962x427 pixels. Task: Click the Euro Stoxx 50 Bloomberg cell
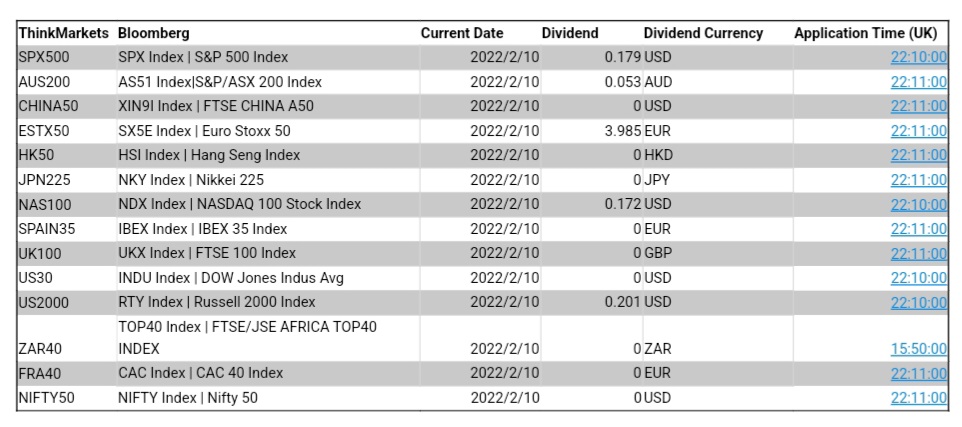click(204, 131)
